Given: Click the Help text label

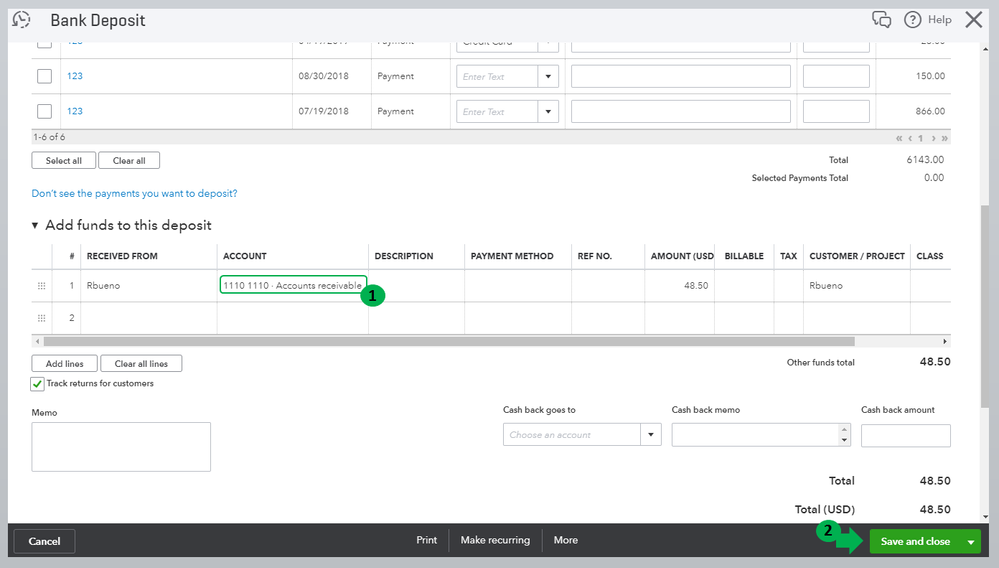Looking at the screenshot, I should [939, 20].
